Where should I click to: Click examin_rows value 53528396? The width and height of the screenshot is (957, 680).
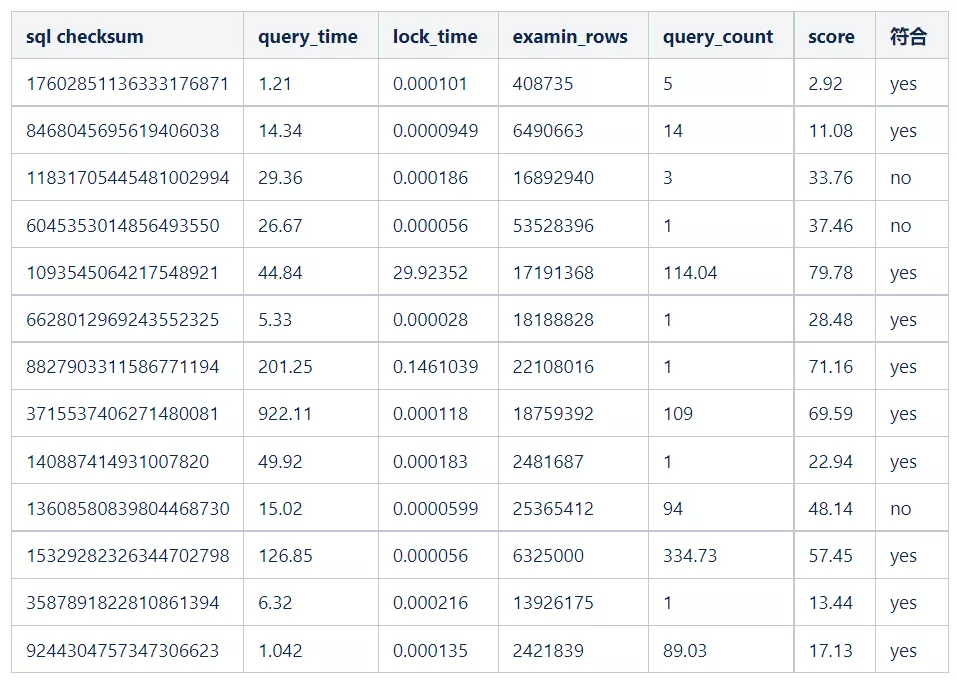click(x=553, y=226)
